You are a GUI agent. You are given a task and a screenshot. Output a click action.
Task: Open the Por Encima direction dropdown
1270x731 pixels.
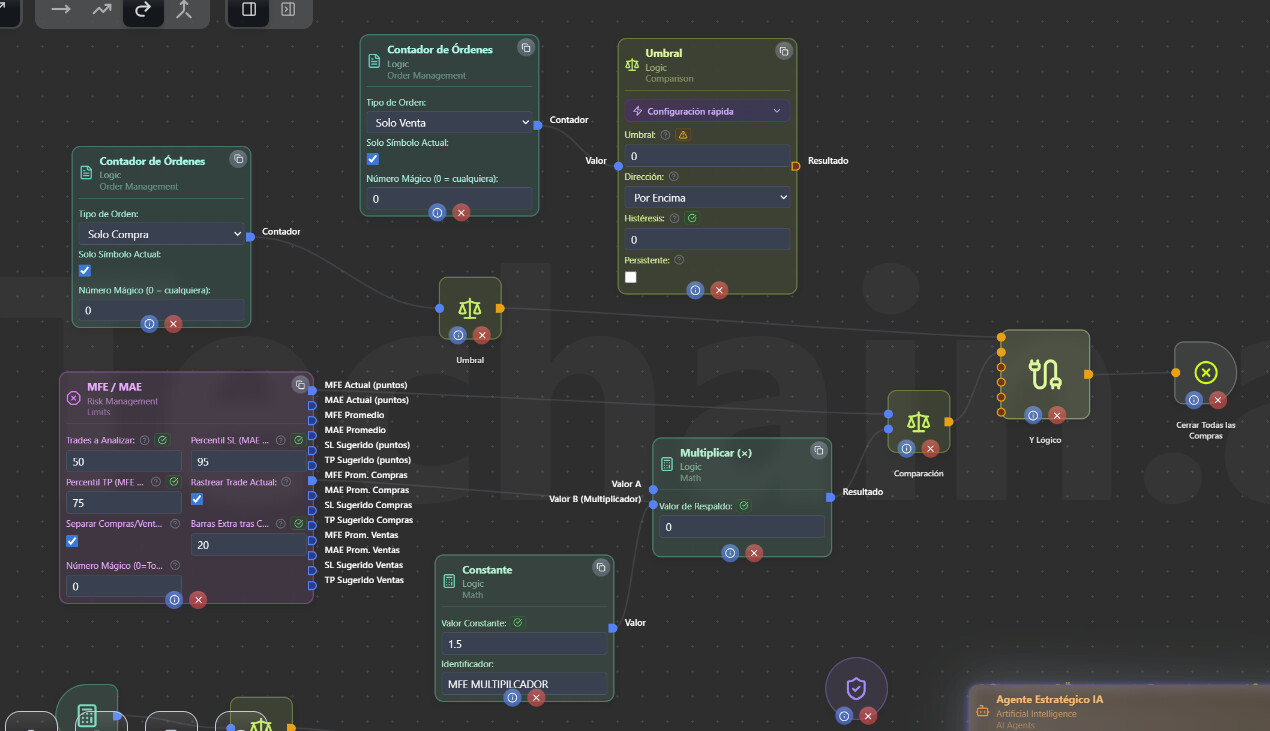(707, 198)
